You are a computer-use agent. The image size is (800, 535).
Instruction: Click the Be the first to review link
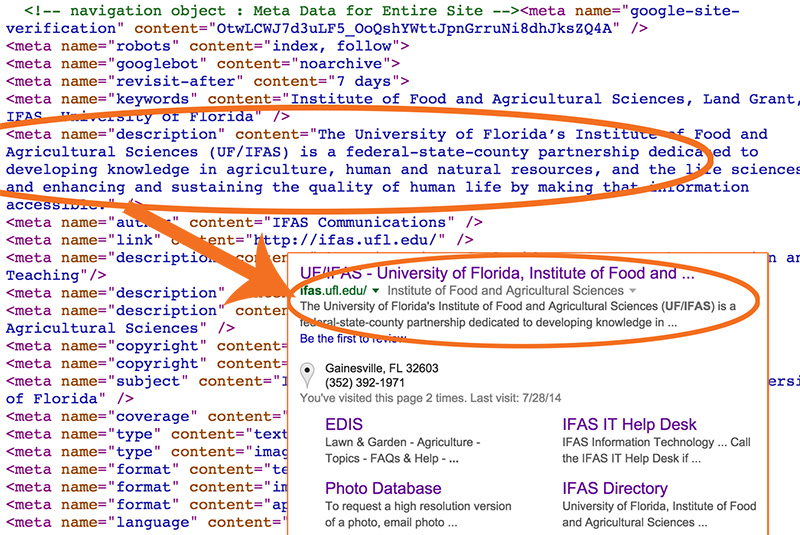(x=353, y=339)
